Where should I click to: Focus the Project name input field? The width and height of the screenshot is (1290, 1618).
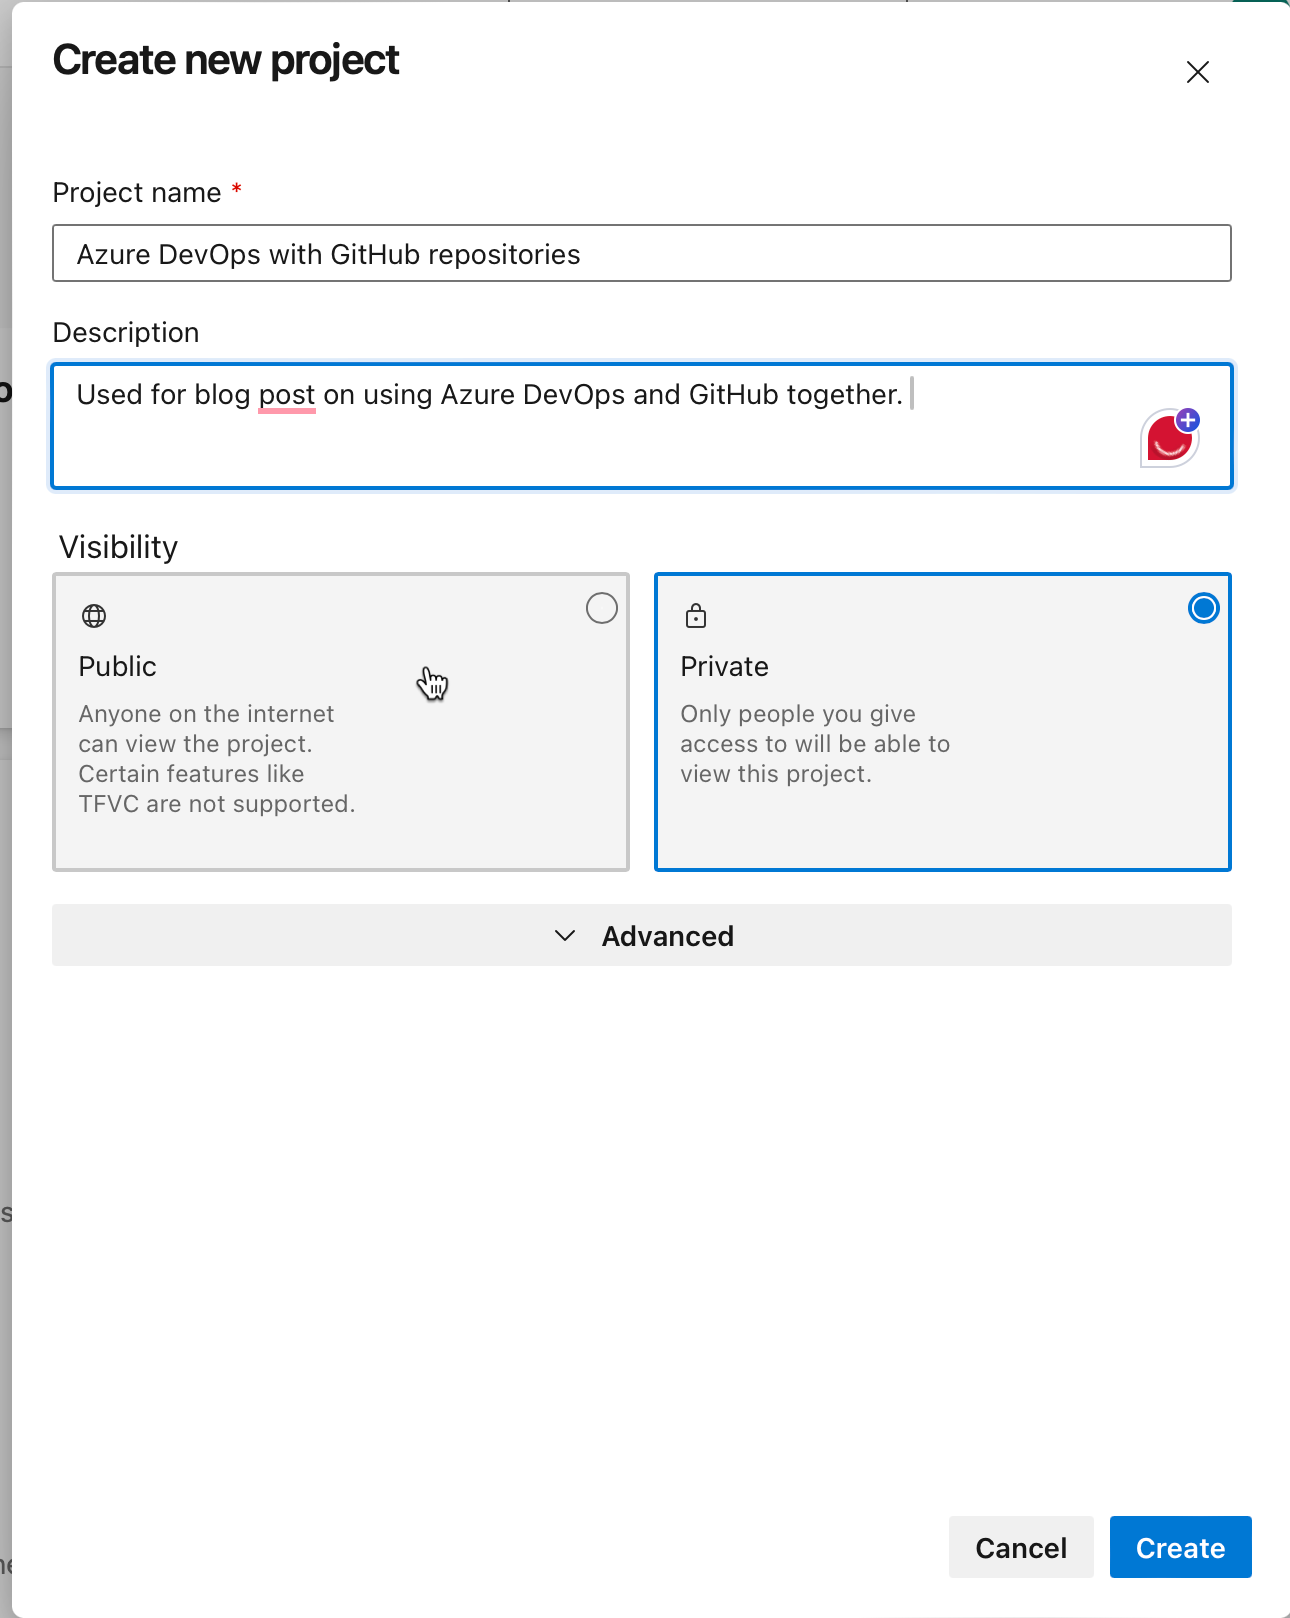[x=642, y=253]
